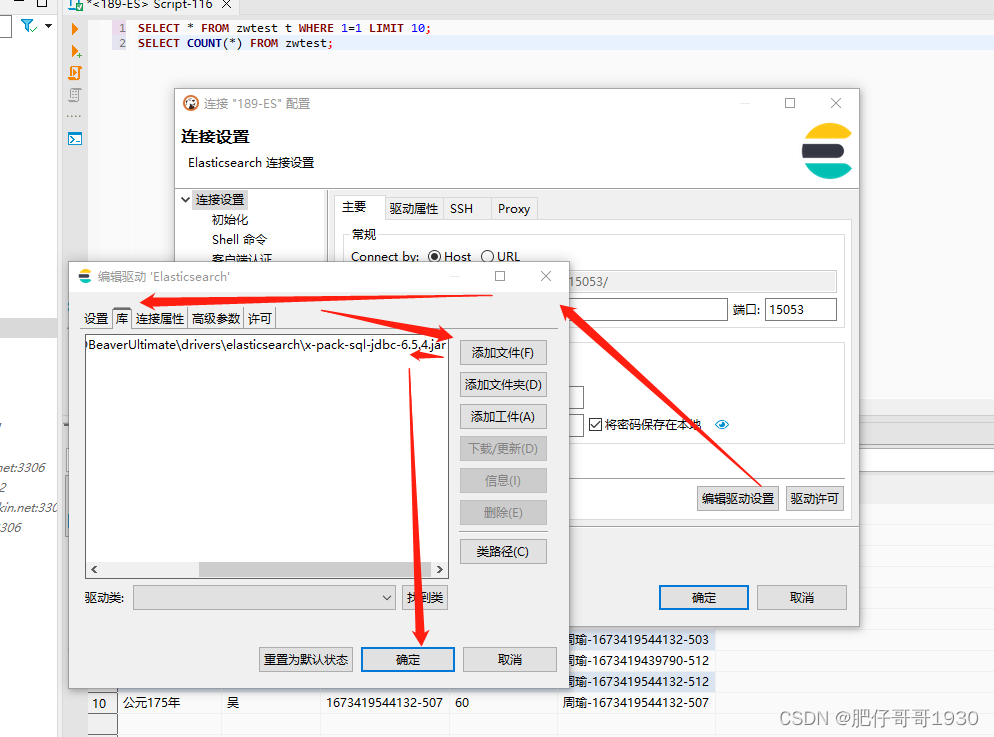Click the 类路径(C) button
The height and width of the screenshot is (737, 994).
click(503, 552)
